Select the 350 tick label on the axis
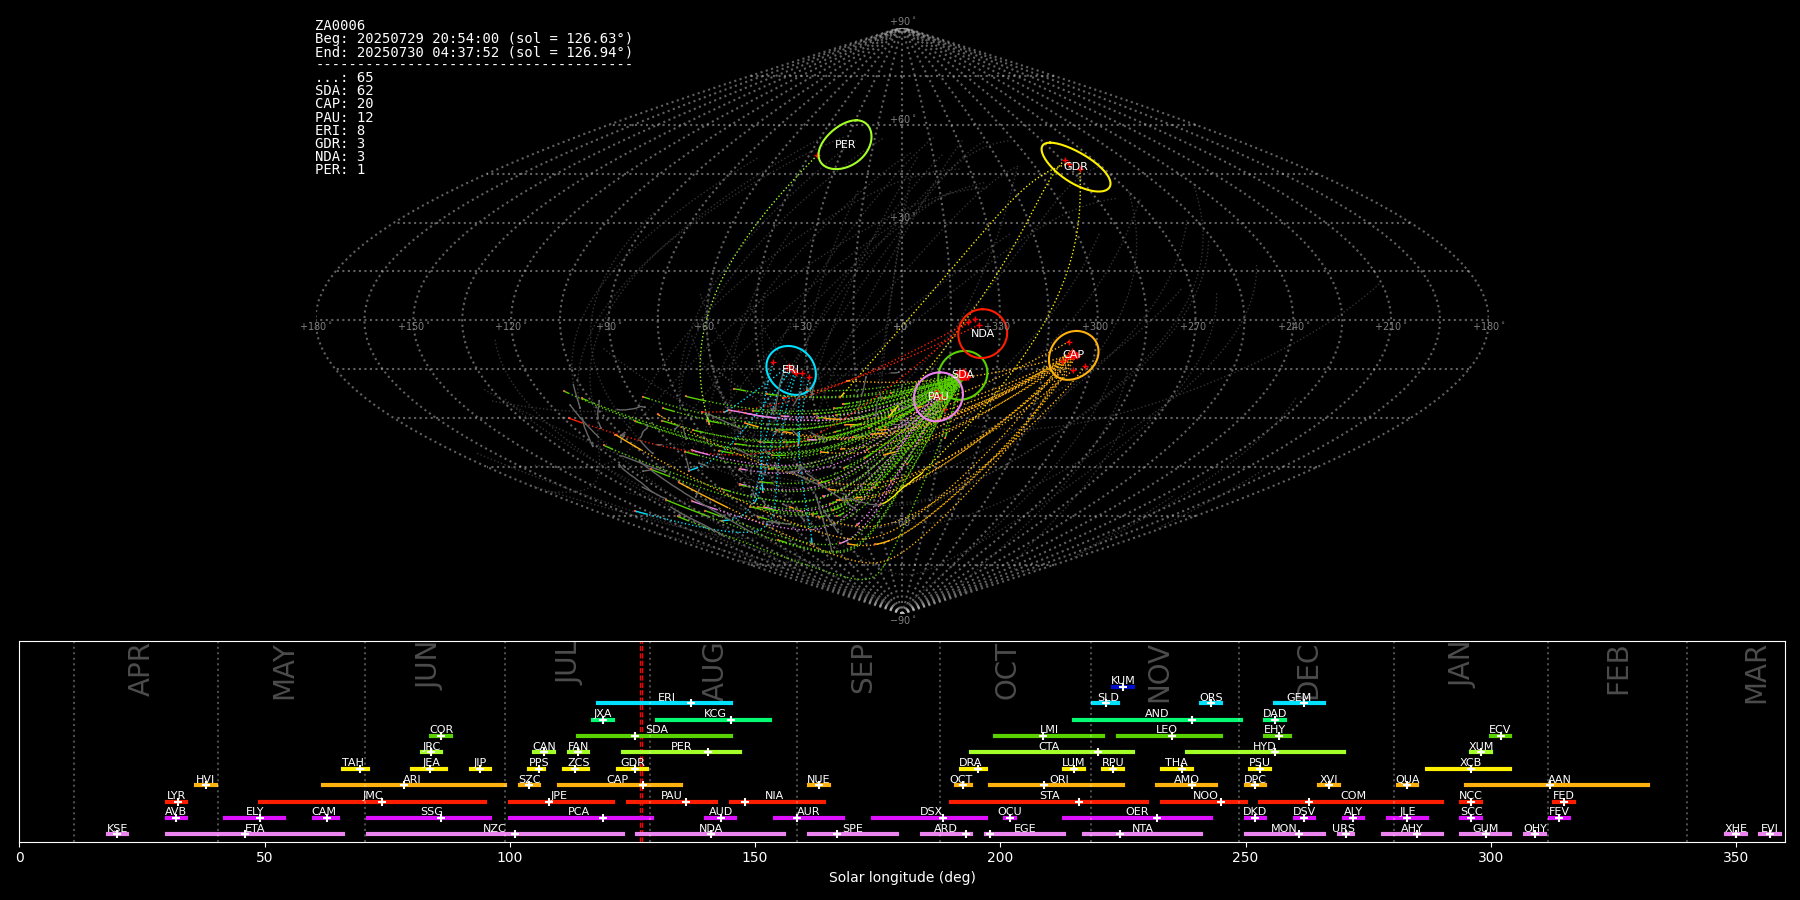The height and width of the screenshot is (900, 1800). [1735, 858]
